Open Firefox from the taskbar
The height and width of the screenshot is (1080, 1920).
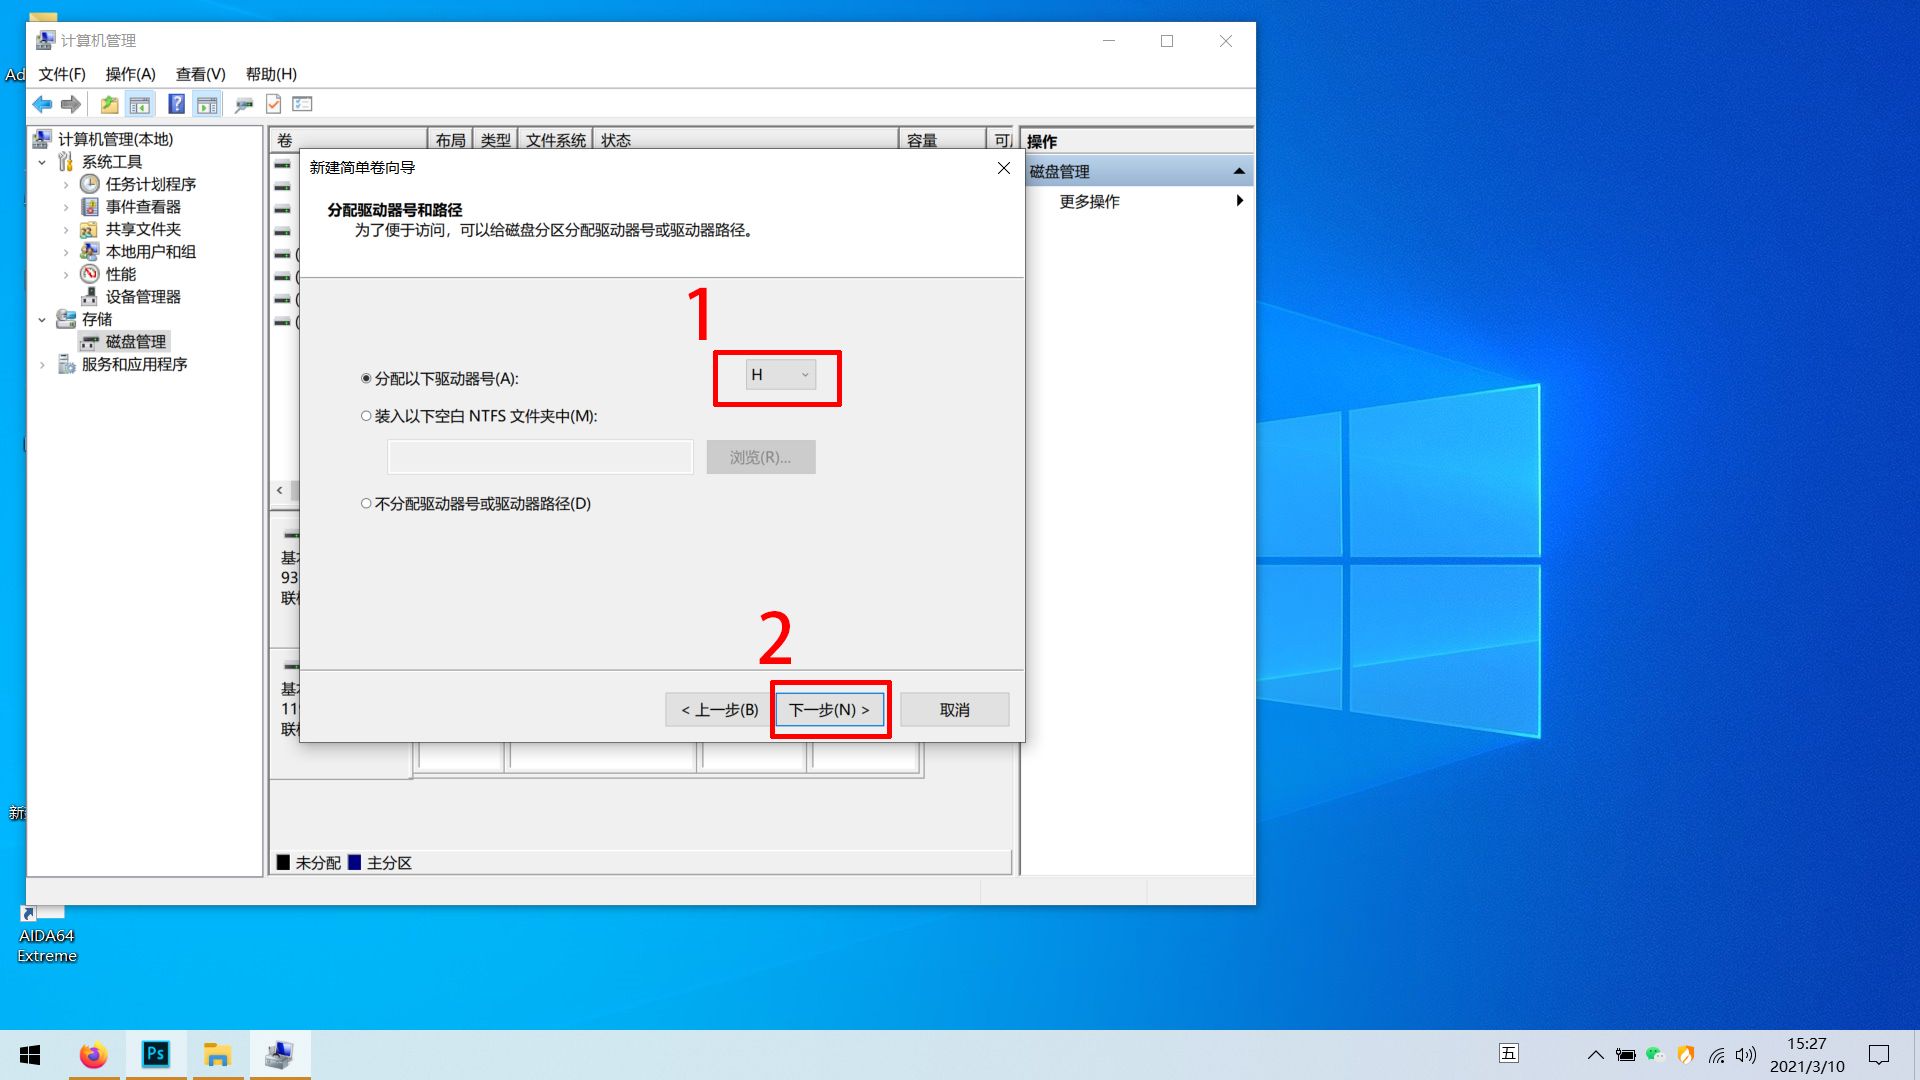(94, 1055)
